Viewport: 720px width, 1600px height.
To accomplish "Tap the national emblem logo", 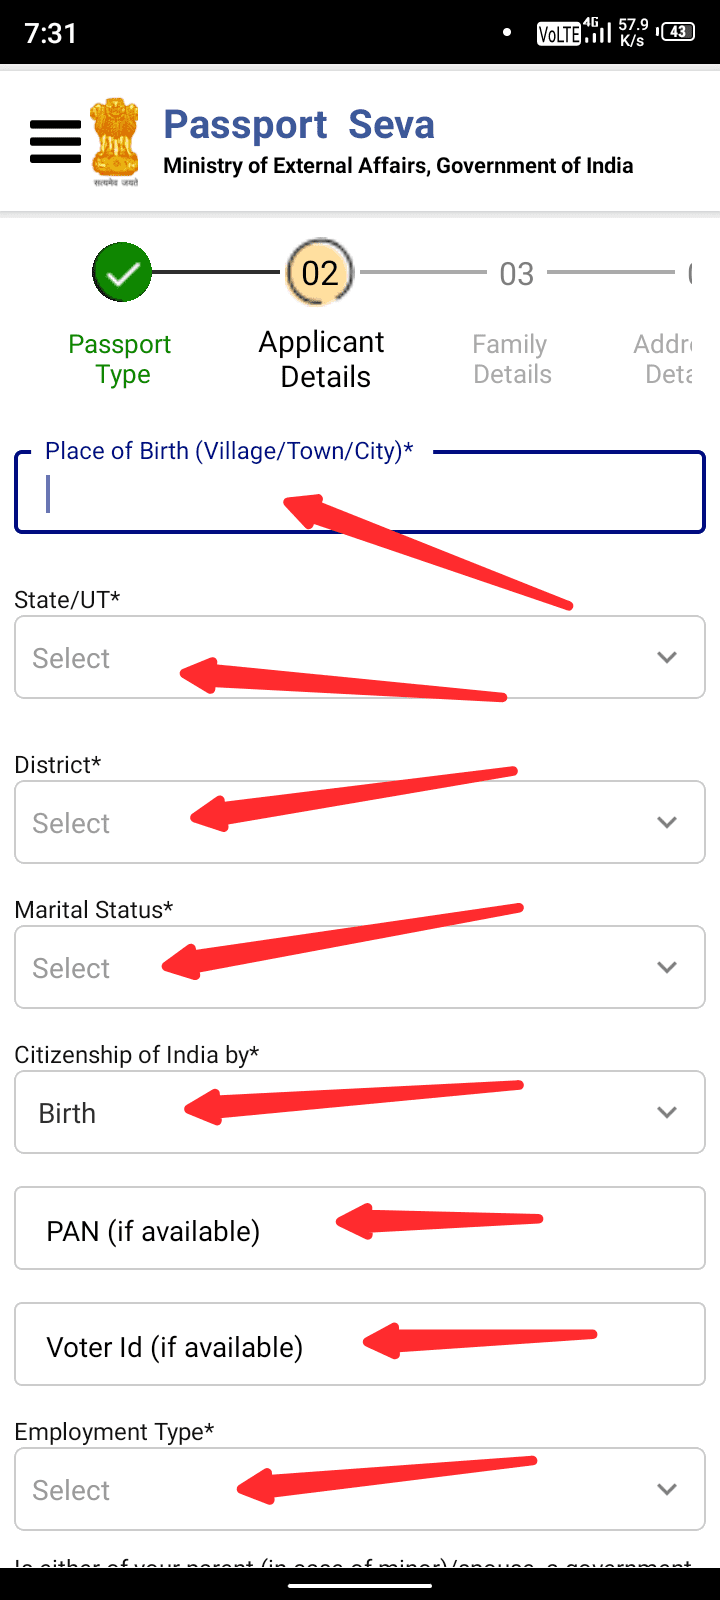I will [115, 141].
